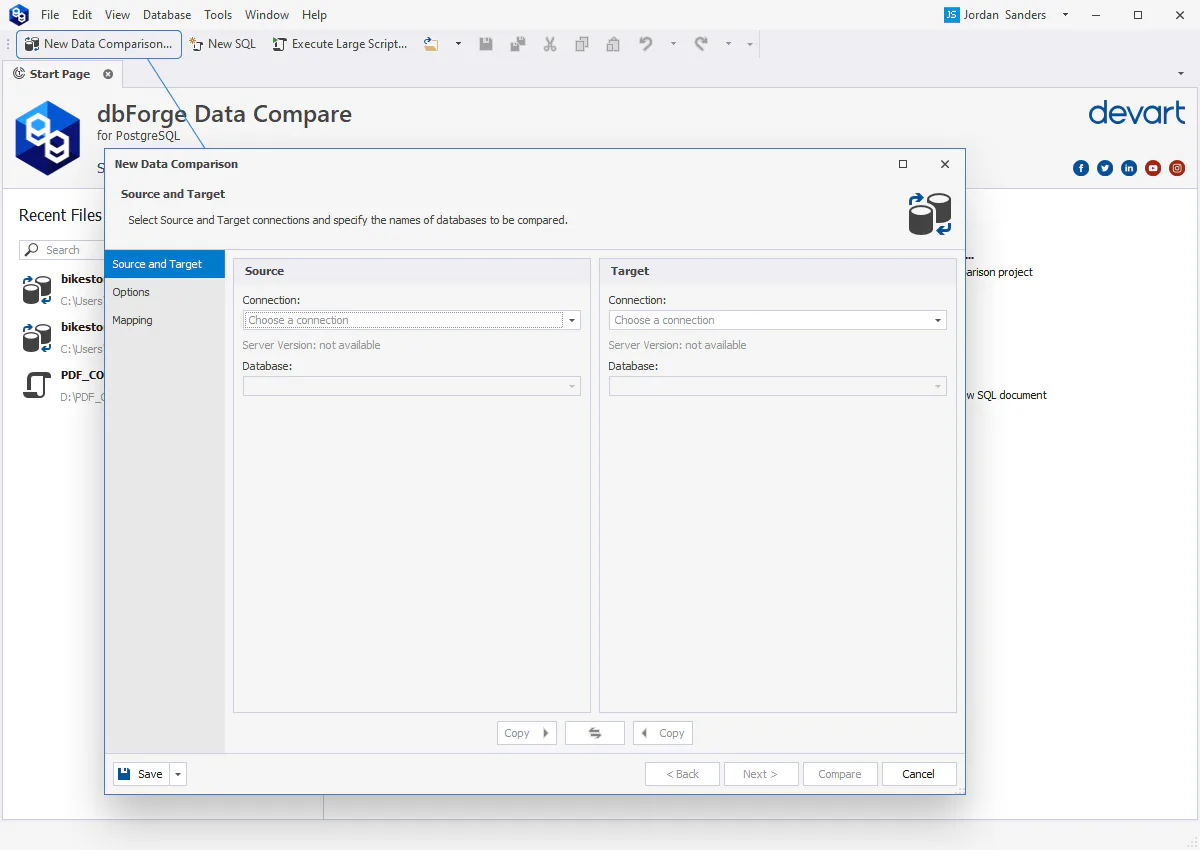
Task: Open devart YouTube icon link
Action: point(1153,168)
